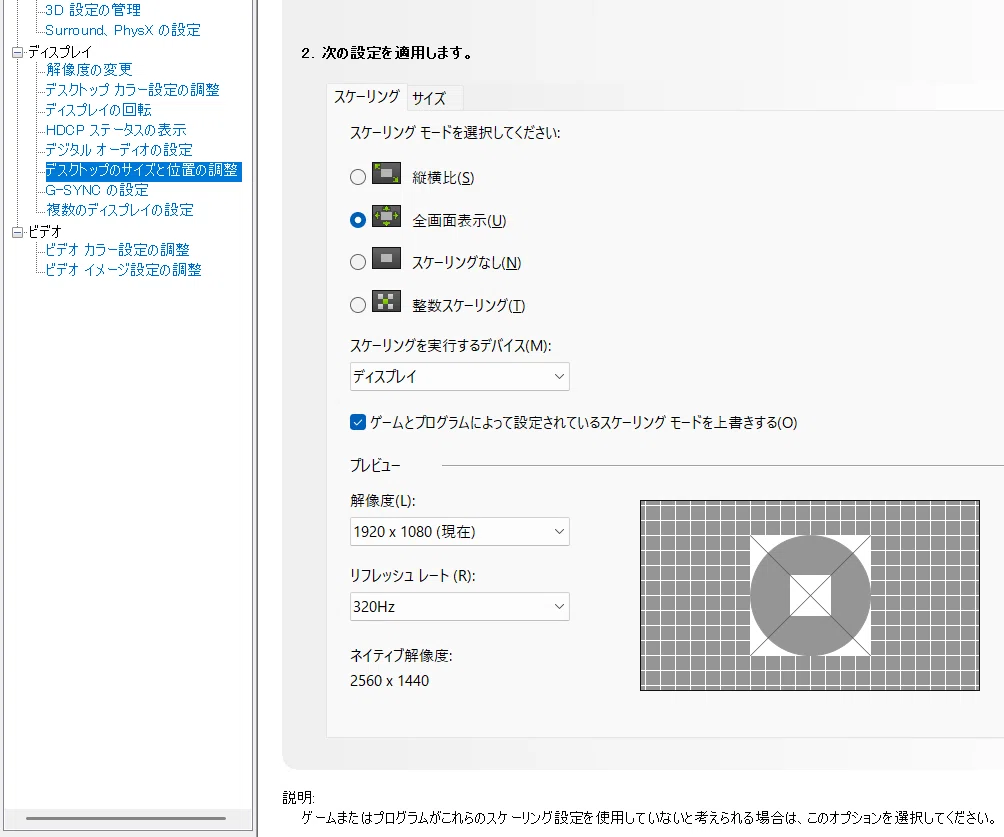Open 3D 設定の管理 page

point(93,10)
